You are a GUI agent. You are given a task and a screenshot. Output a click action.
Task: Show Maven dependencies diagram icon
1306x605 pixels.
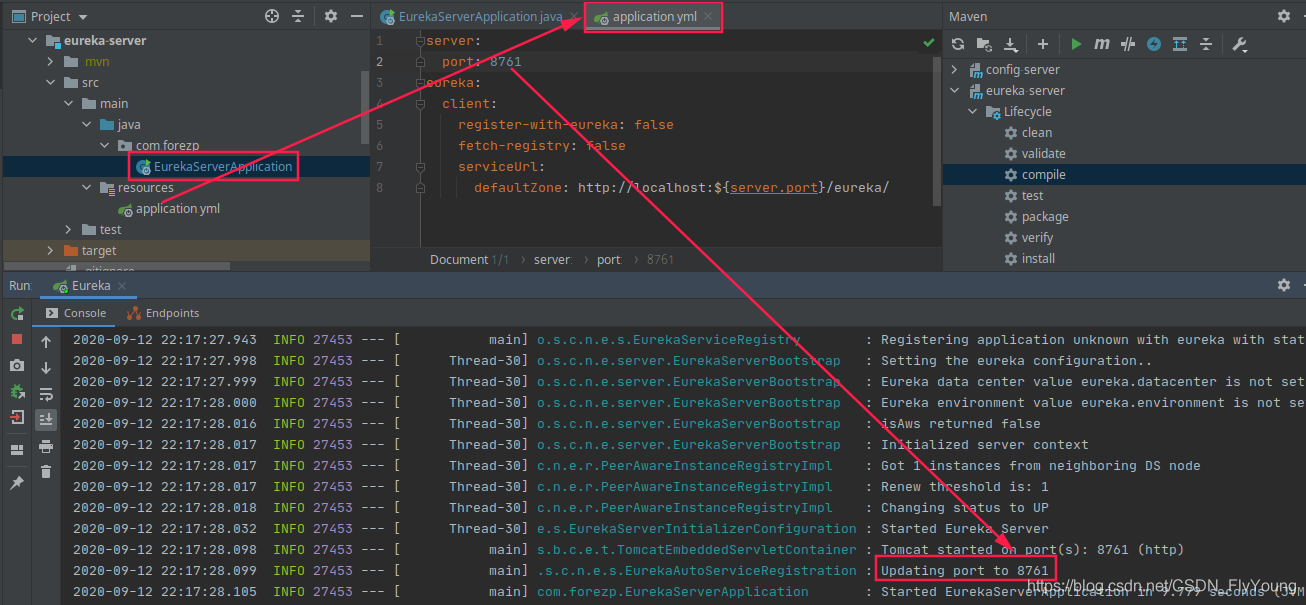1180,44
